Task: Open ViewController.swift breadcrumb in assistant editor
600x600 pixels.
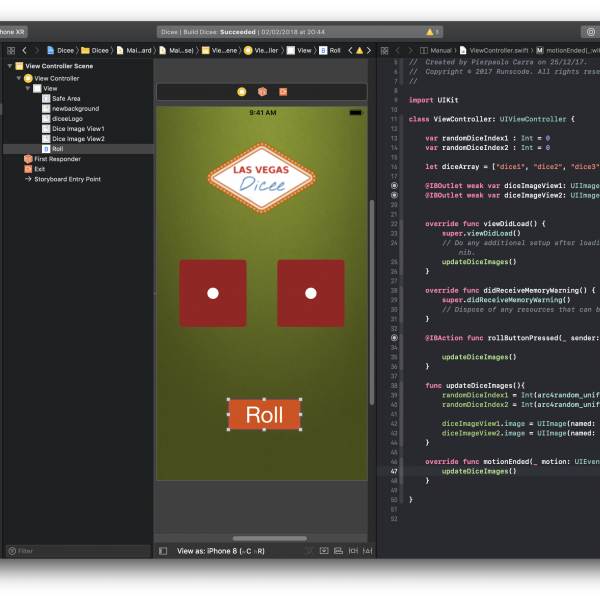Action: (494, 51)
